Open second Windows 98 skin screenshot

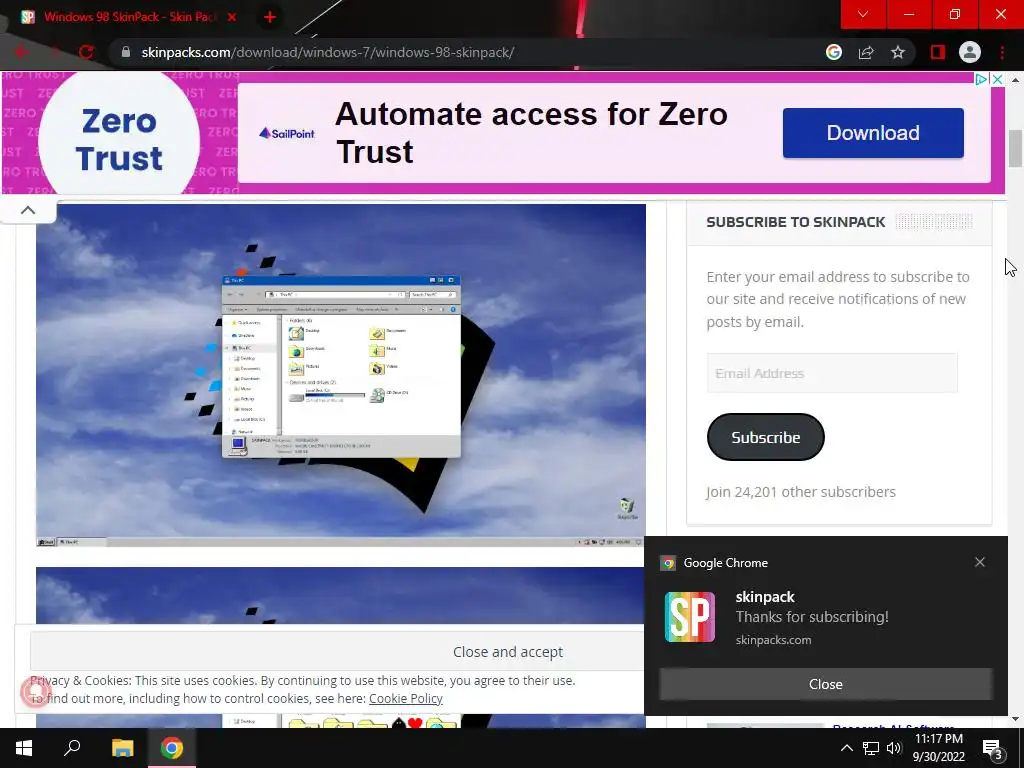[341, 596]
